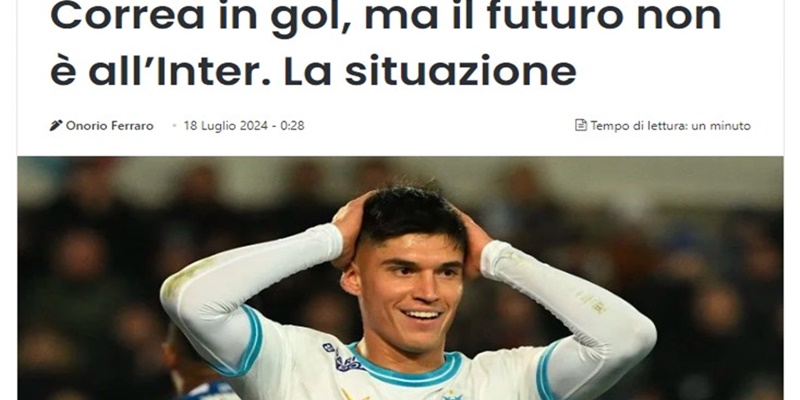
Task: Click the sponsor logo on the white jersey
Action: 344,359
